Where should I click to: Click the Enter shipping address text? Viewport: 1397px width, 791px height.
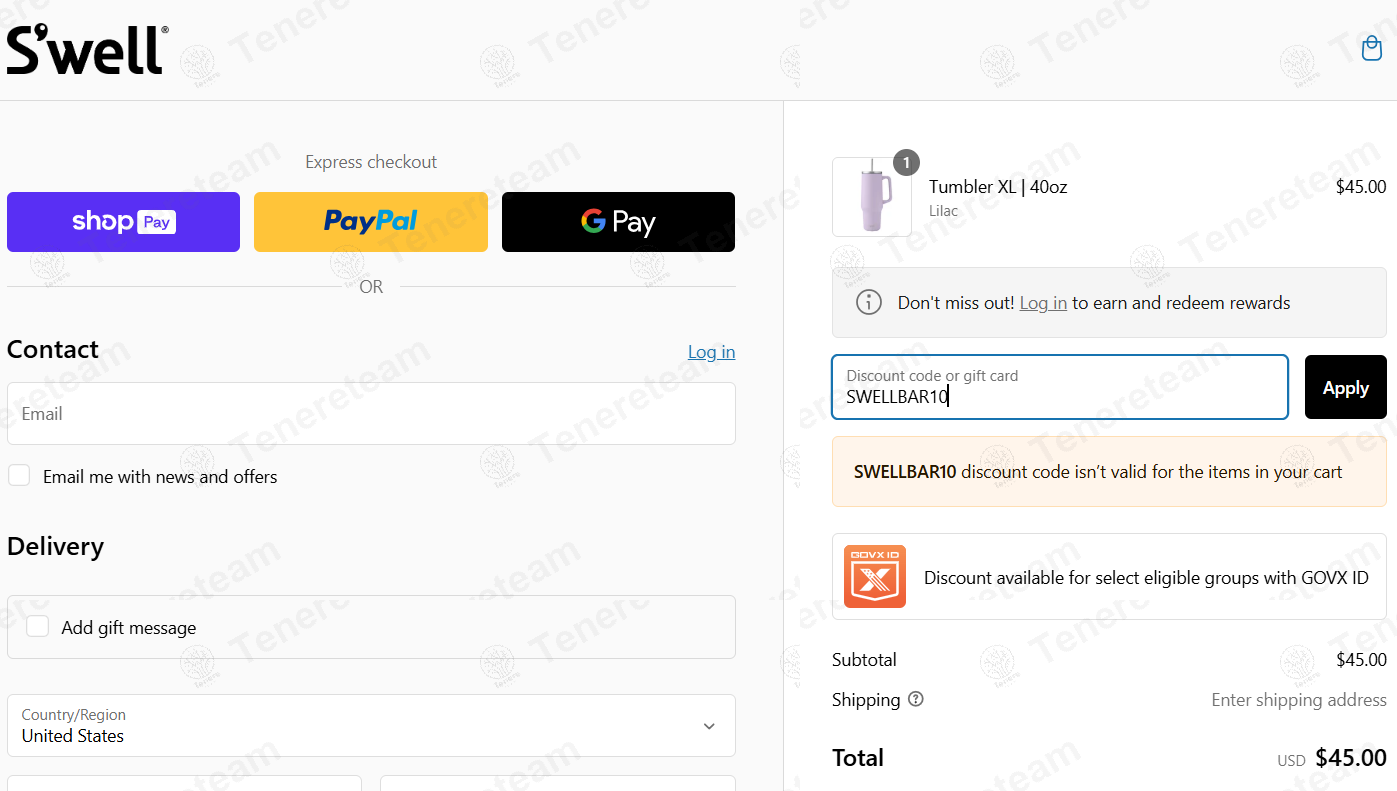1299,700
